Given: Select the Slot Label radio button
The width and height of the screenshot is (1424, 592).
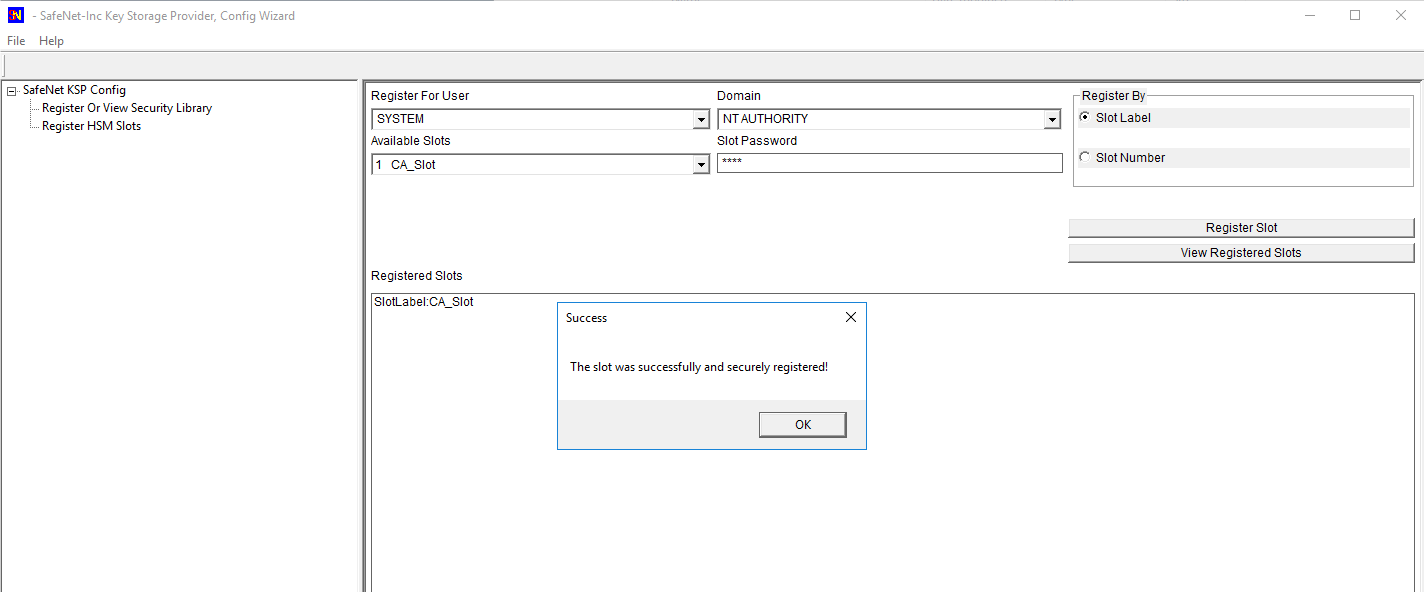Looking at the screenshot, I should point(1085,117).
